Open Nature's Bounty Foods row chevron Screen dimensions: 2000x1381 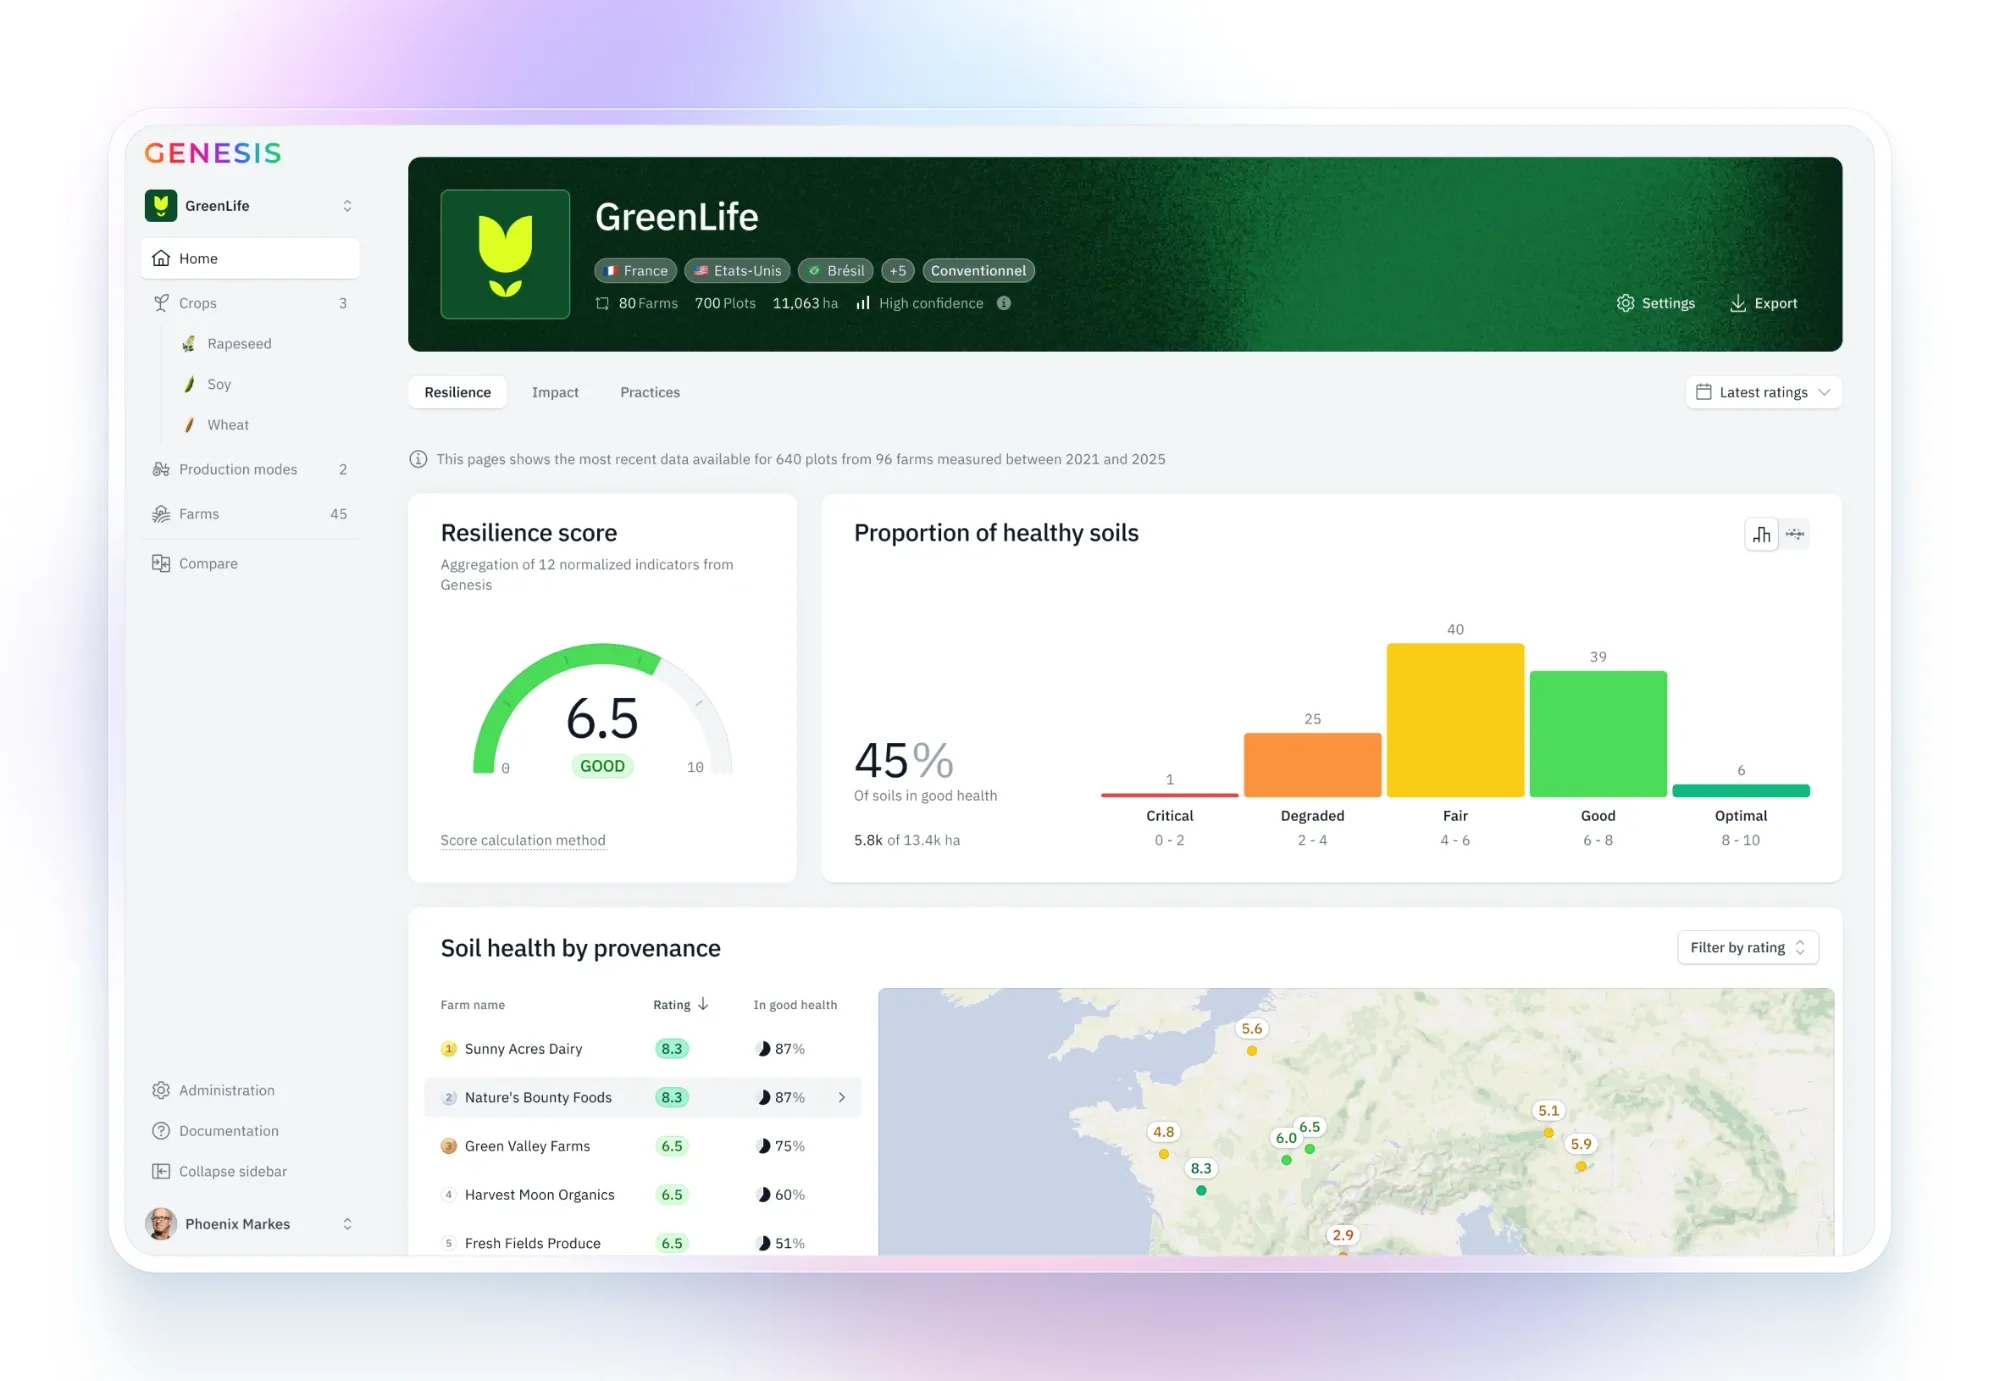click(x=842, y=1098)
